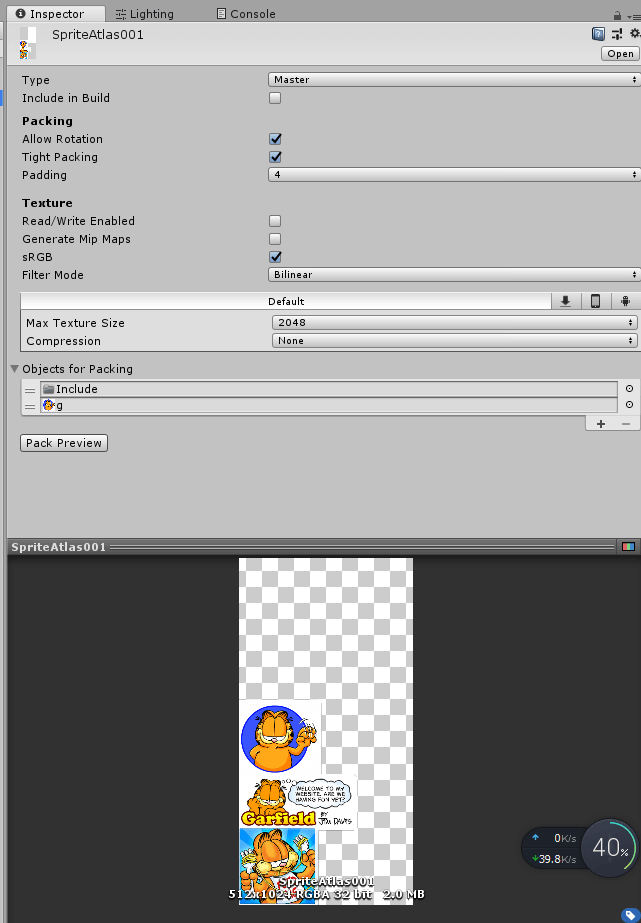Open object picker for Include entry
This screenshot has height=923, width=641.
pos(629,389)
